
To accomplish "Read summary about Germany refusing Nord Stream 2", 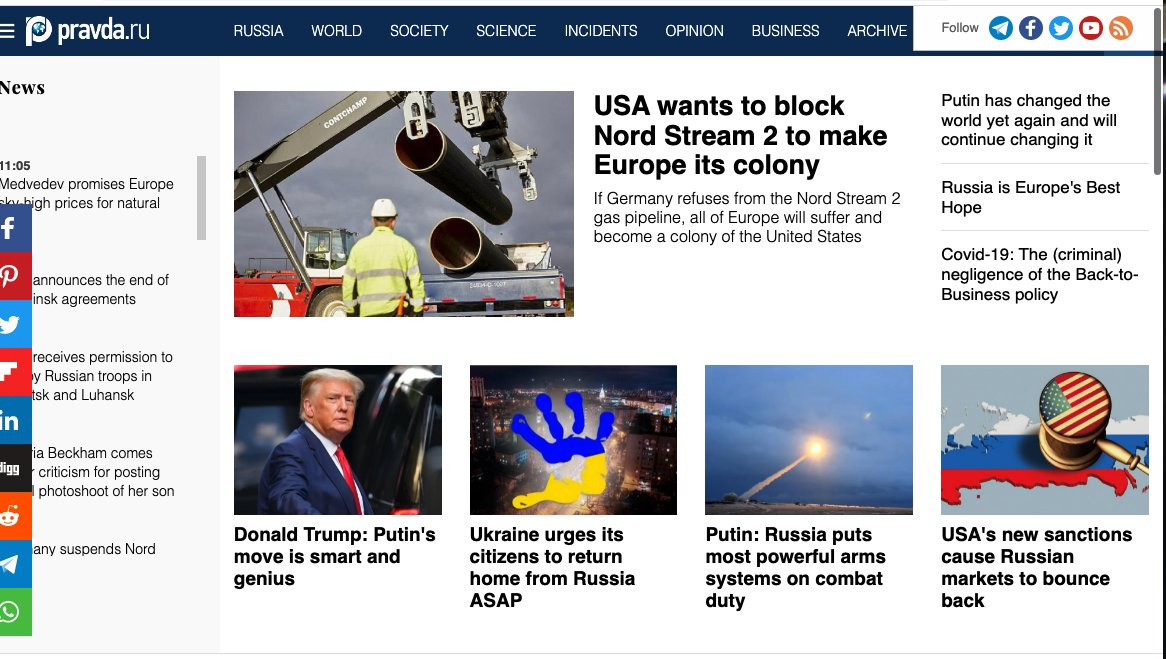I will click(747, 217).
